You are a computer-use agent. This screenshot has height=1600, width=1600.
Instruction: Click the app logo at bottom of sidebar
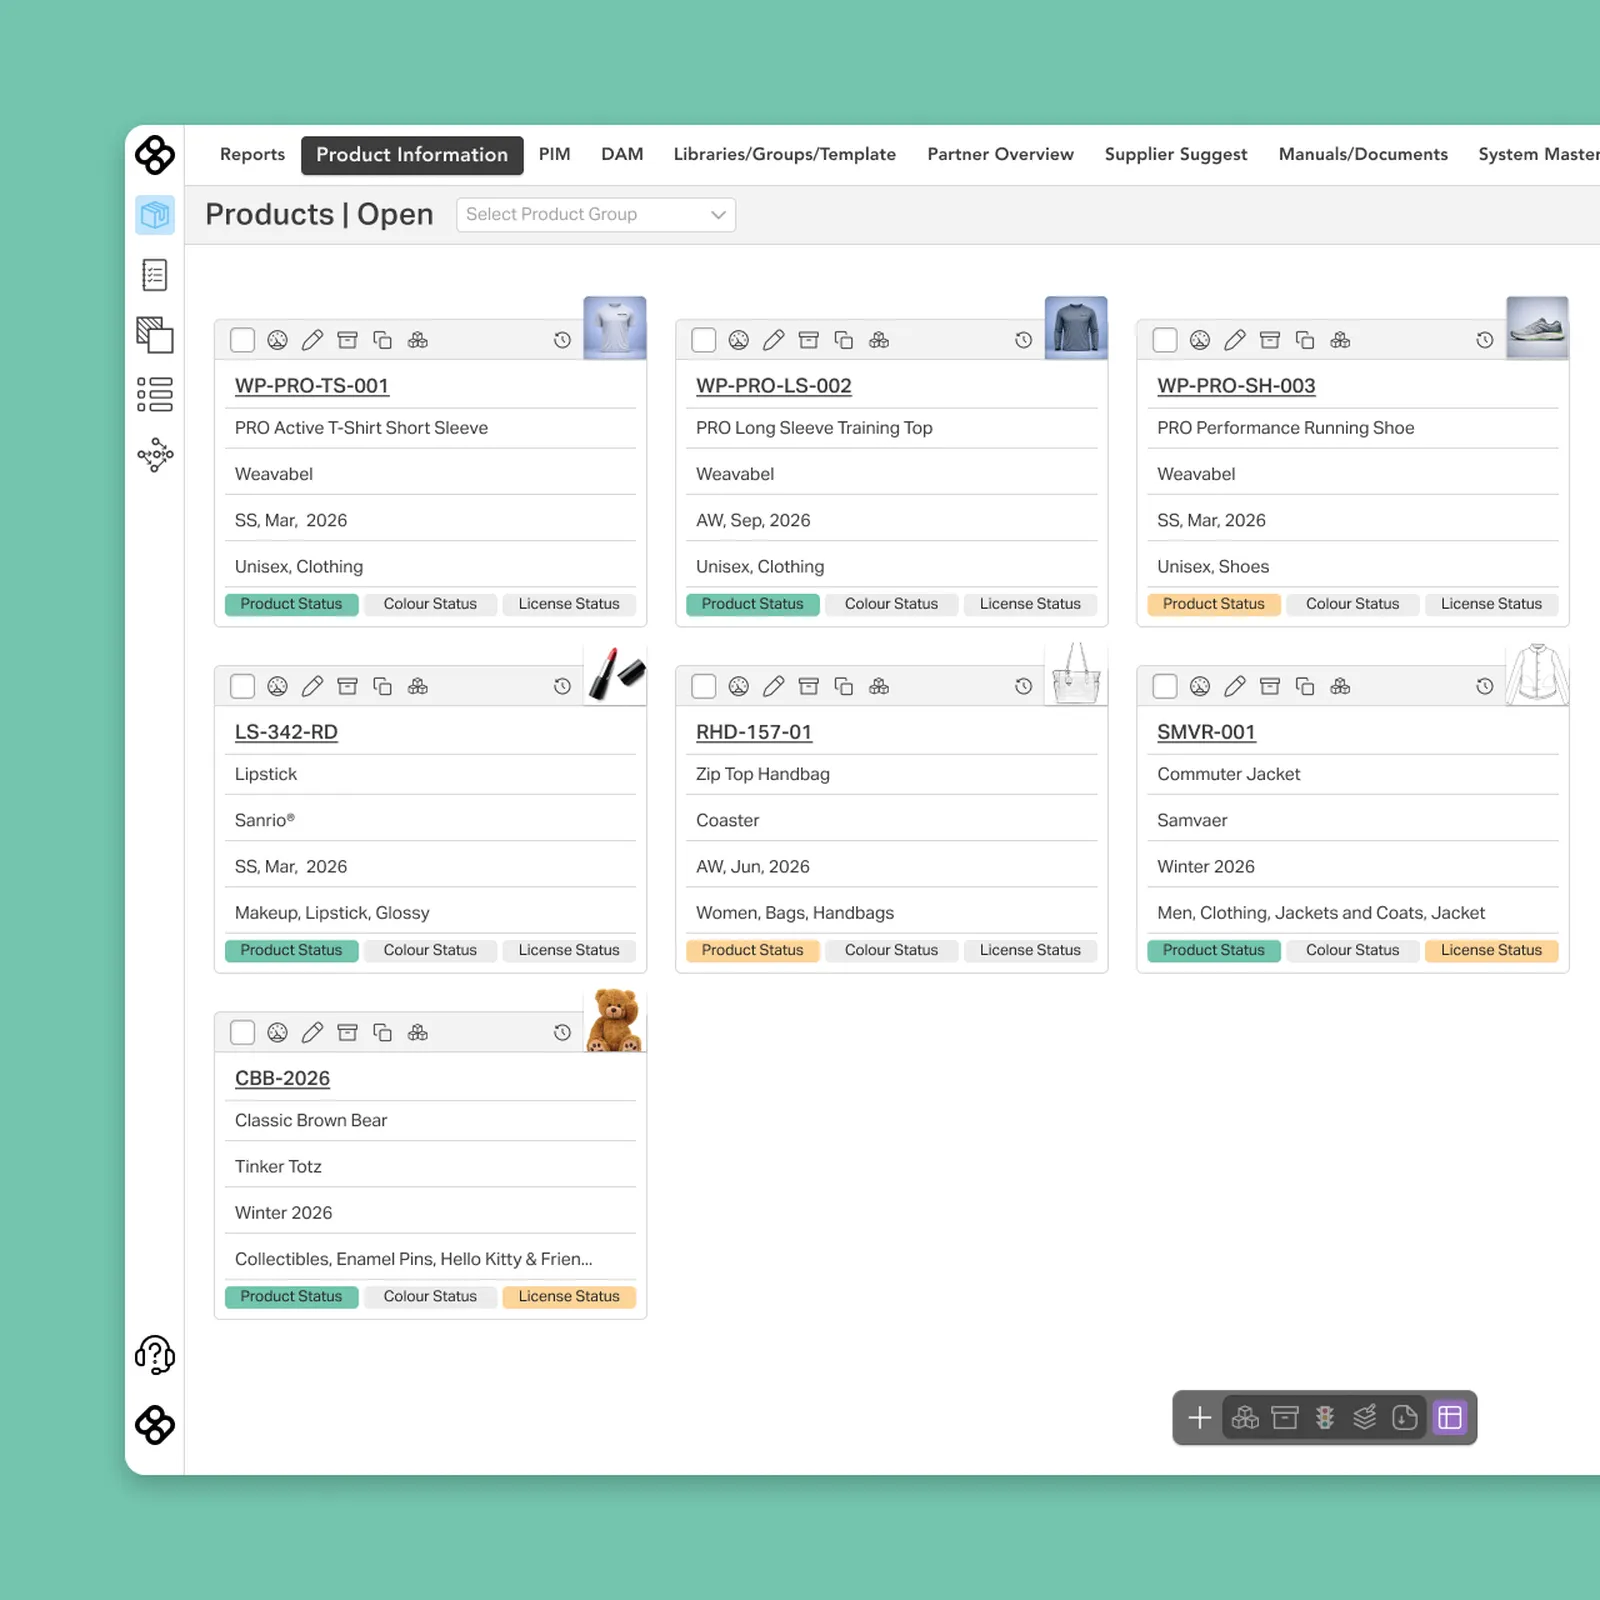[155, 1425]
